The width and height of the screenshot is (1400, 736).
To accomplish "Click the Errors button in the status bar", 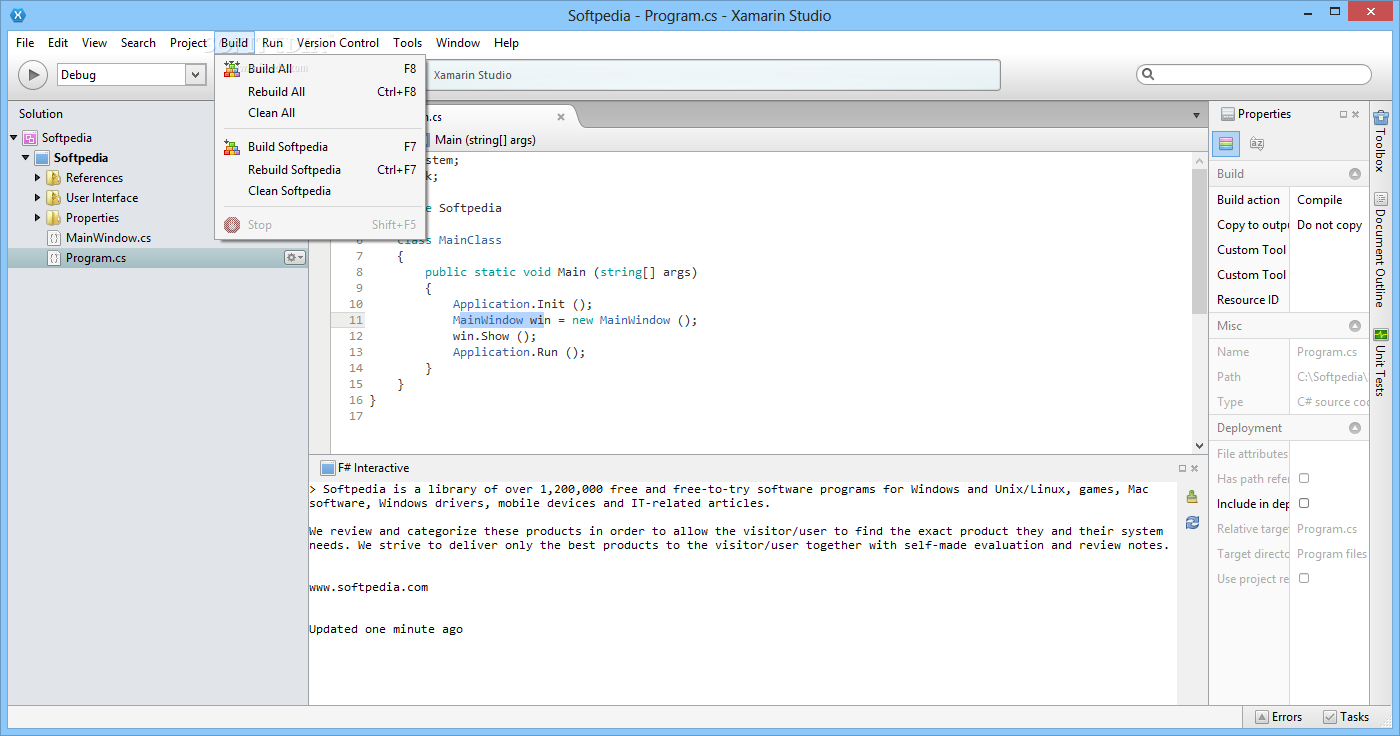I will click(x=1277, y=717).
